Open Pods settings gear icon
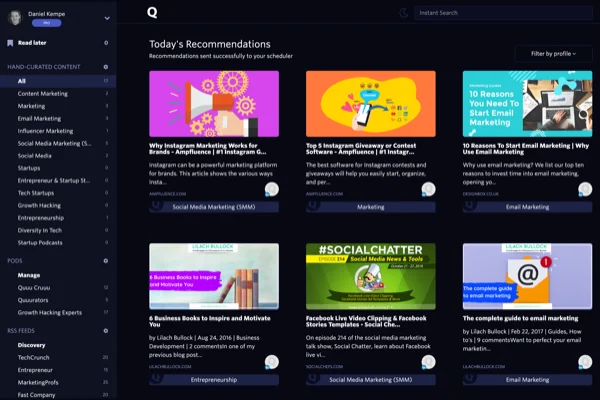The width and height of the screenshot is (600, 400). 106,261
